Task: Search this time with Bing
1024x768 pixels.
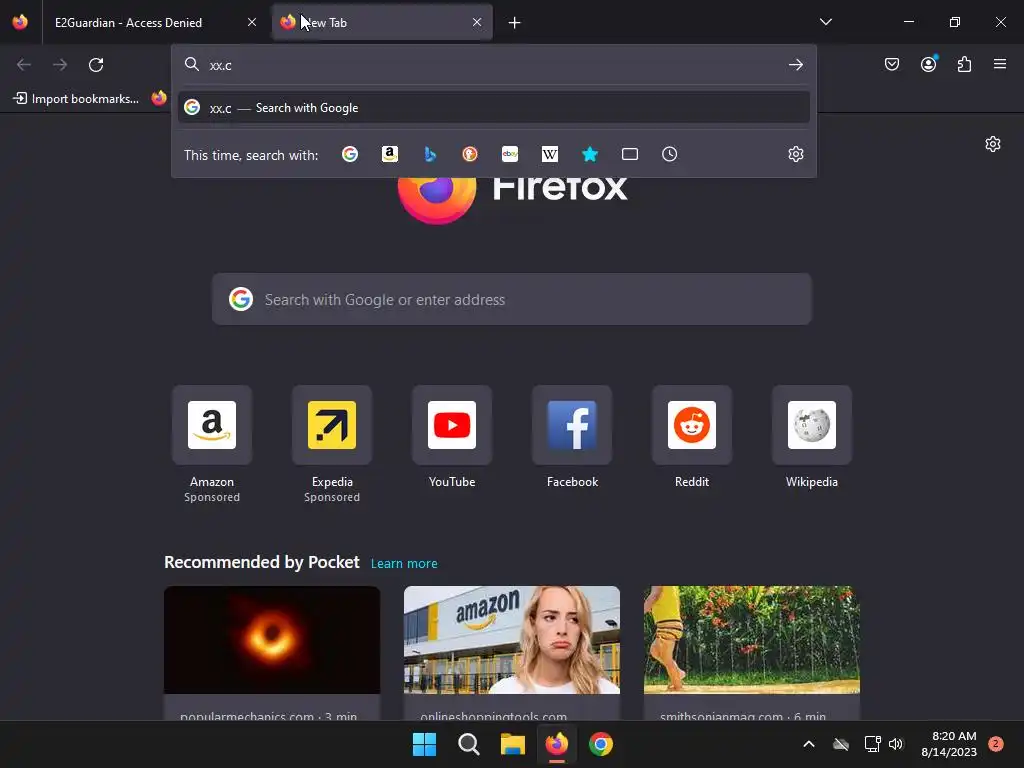Action: pyautogui.click(x=430, y=154)
